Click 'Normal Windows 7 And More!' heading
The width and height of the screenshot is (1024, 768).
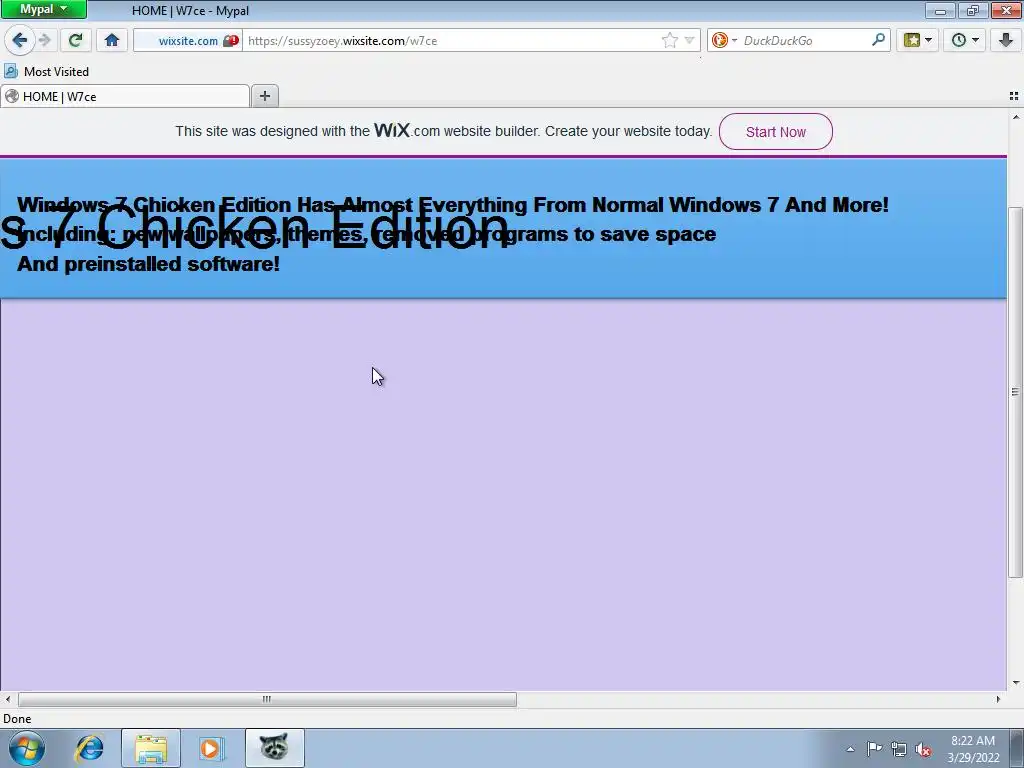point(741,204)
